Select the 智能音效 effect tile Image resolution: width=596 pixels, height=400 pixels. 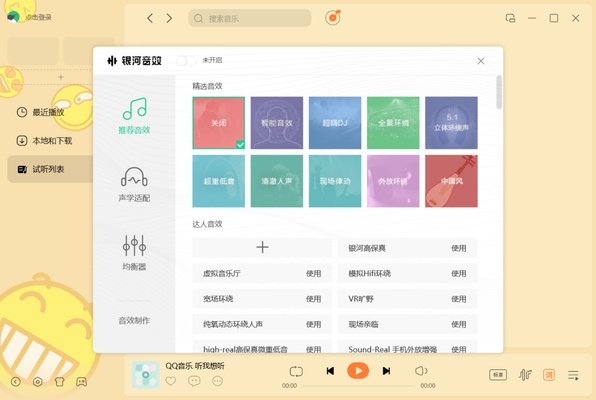(277, 123)
